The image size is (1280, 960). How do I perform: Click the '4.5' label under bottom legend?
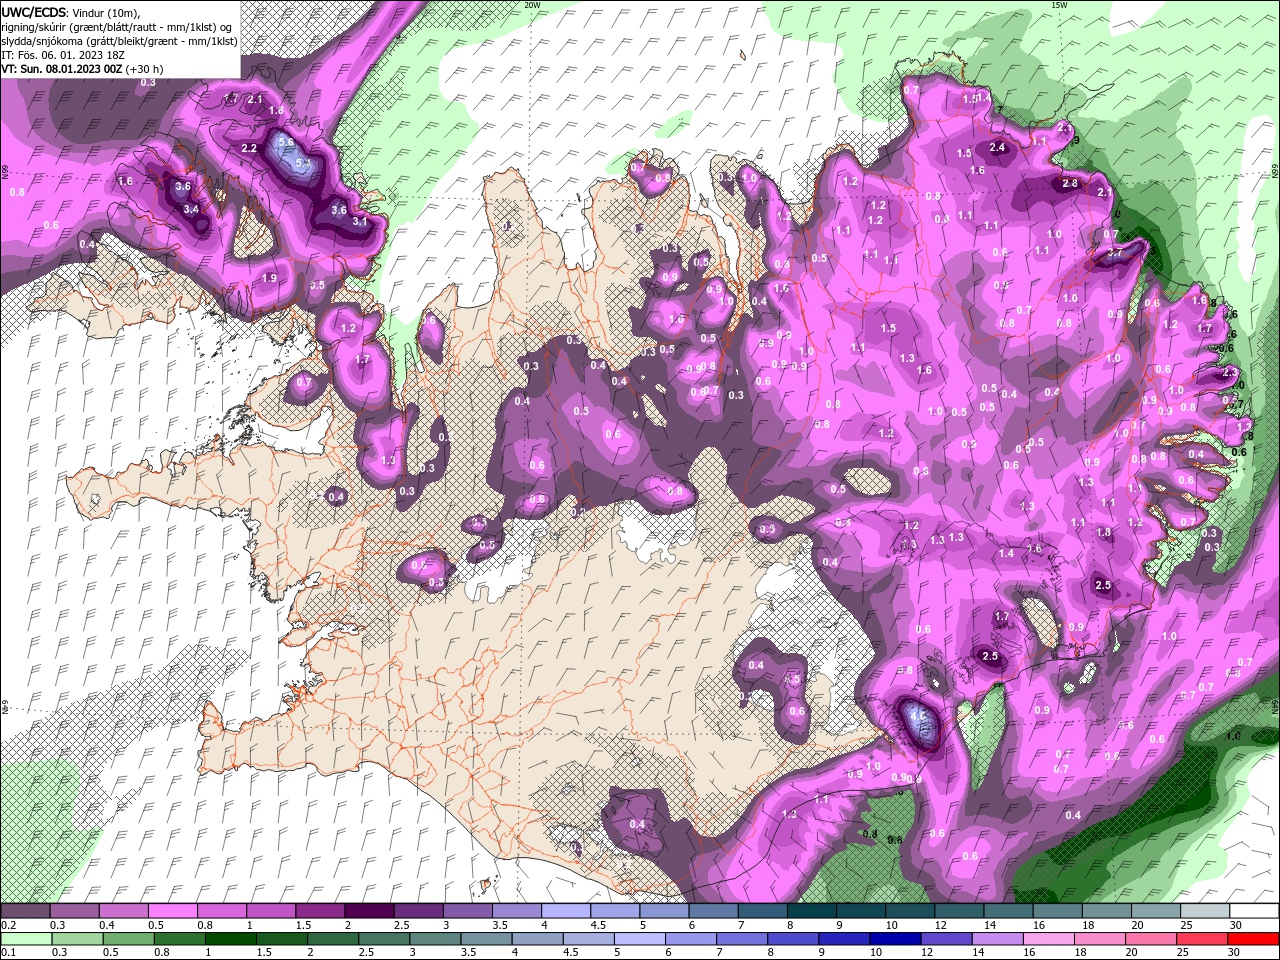tap(571, 953)
